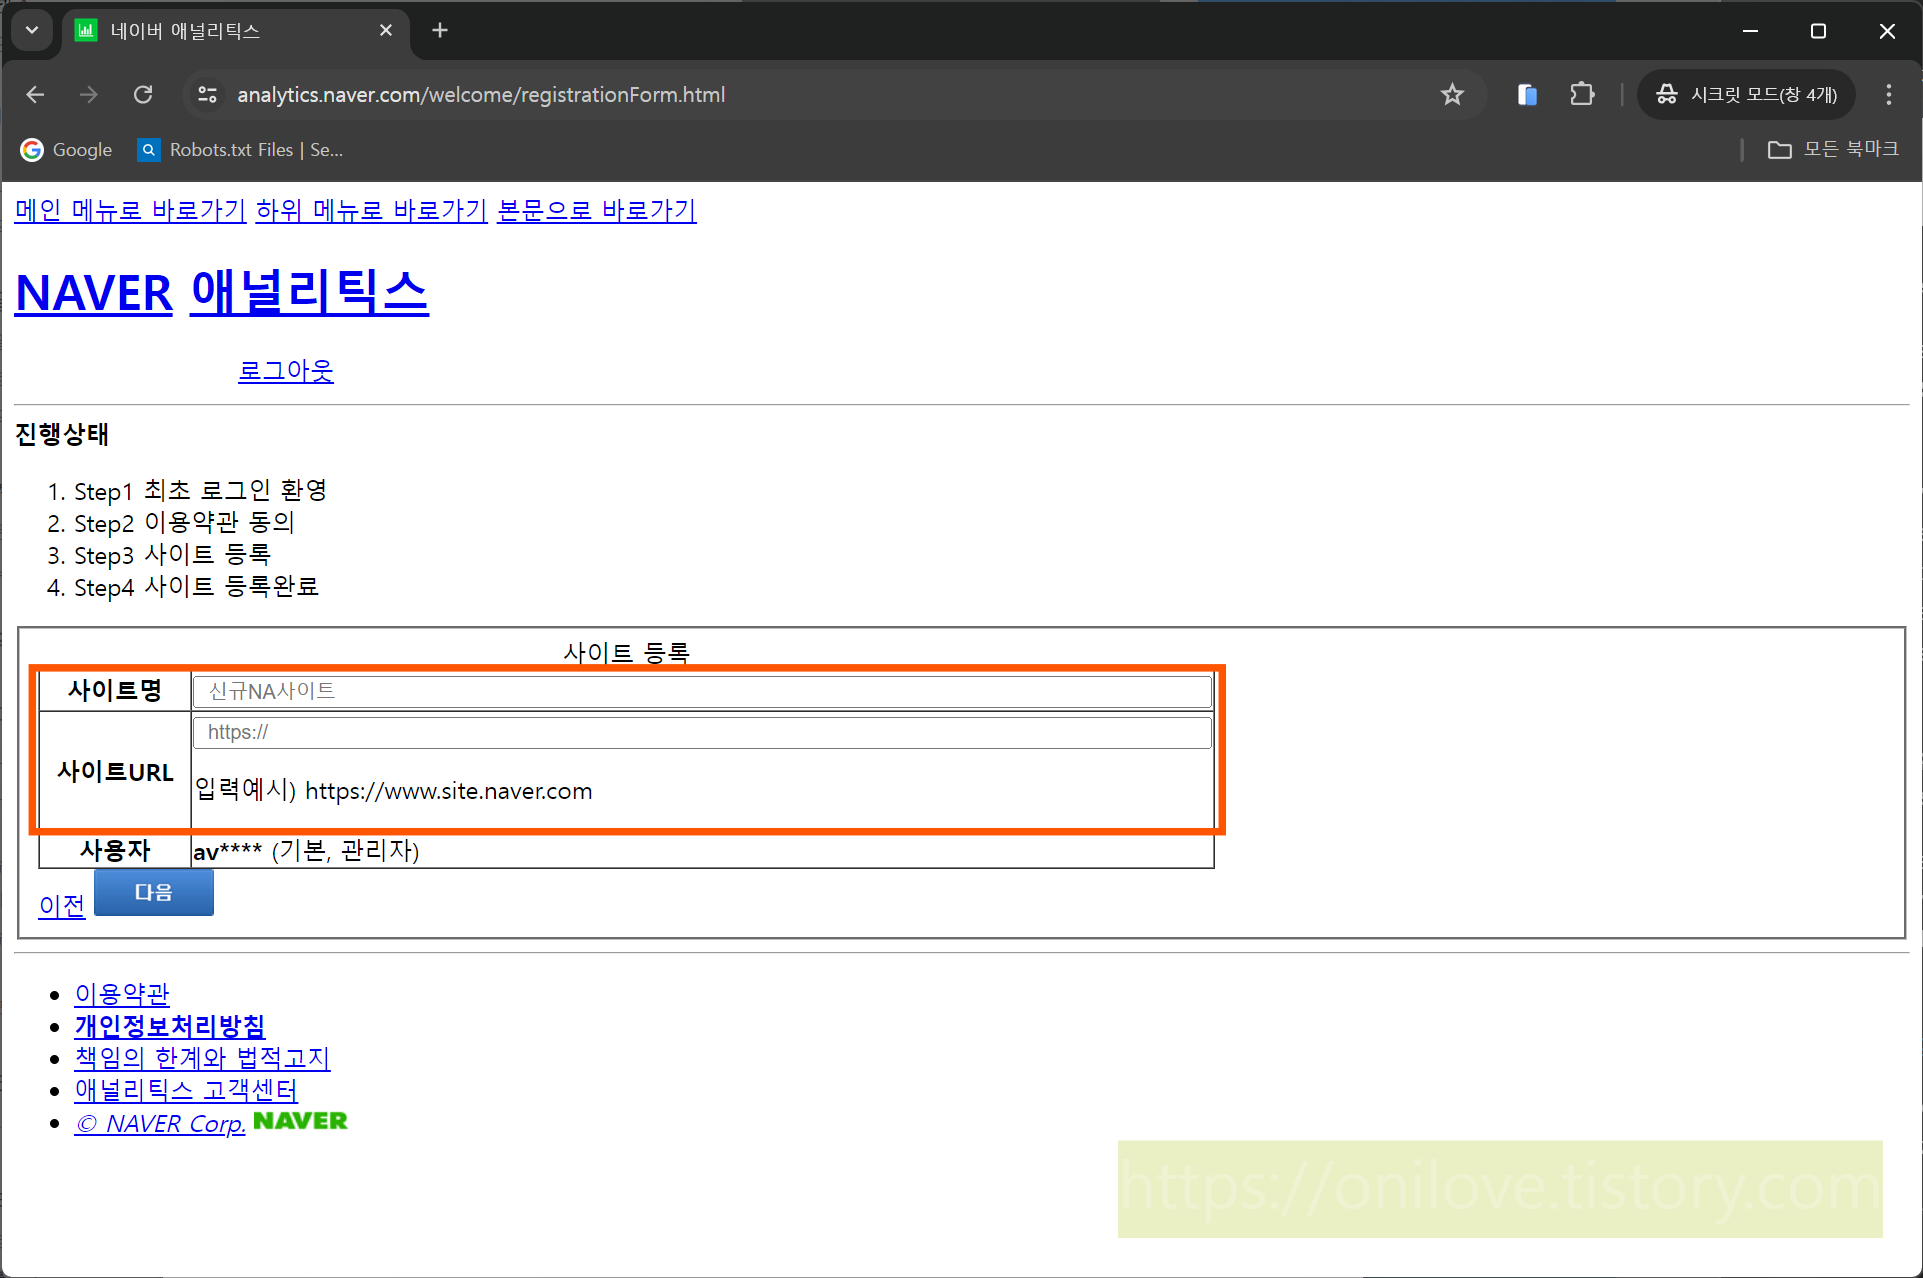This screenshot has height=1278, width=1923.
Task: Click 로그아웃 link
Action: coord(286,370)
